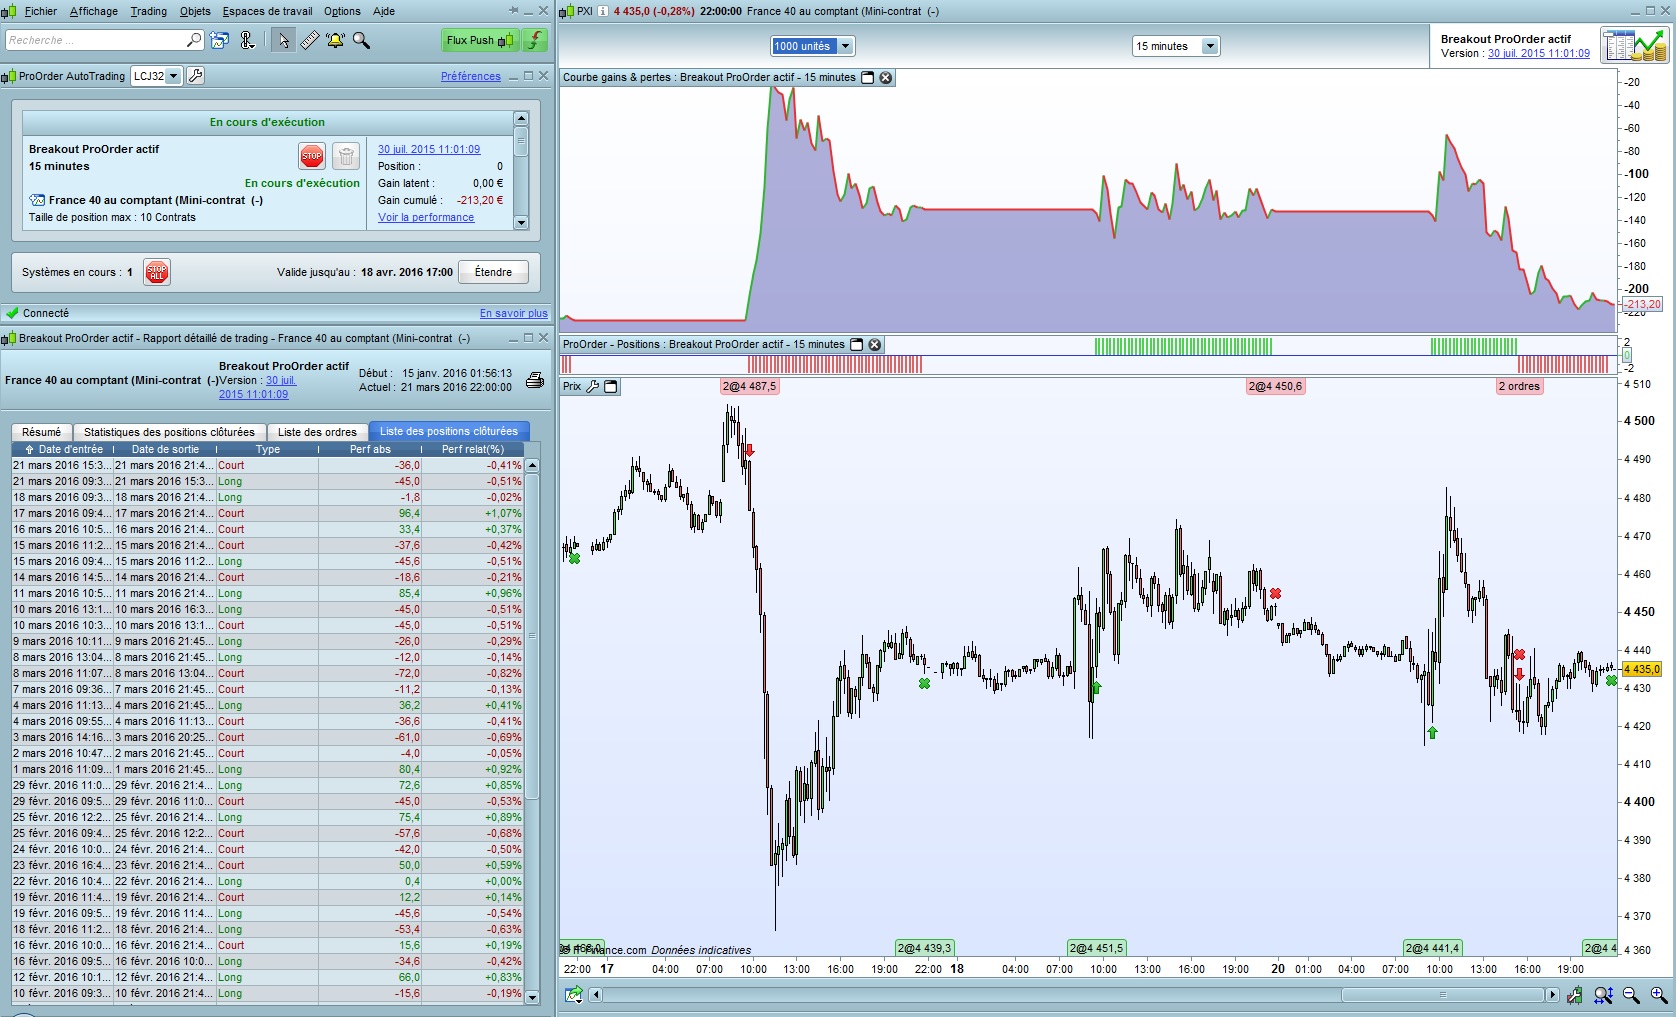Viewport: 1676px width, 1017px height.
Task: Click the chart scrollbar right arrow
Action: [1552, 994]
